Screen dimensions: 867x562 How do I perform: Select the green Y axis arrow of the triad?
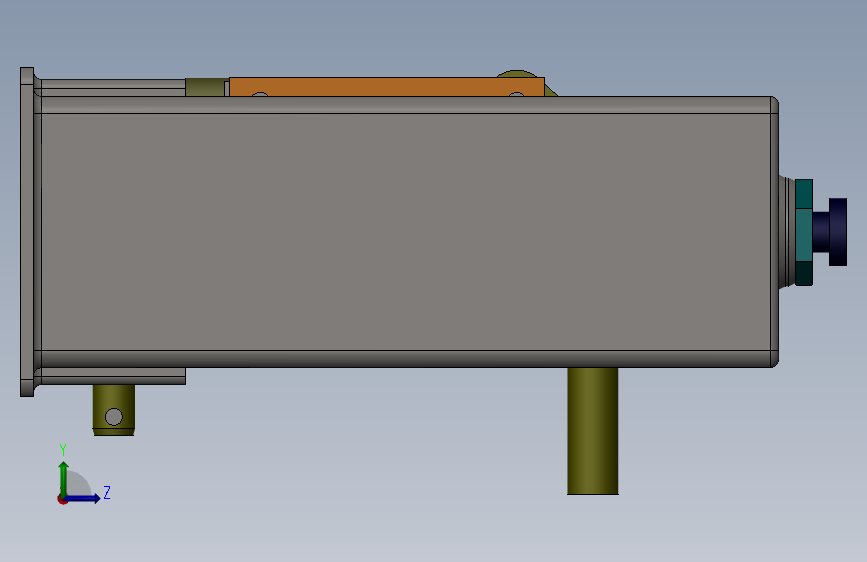(63, 478)
